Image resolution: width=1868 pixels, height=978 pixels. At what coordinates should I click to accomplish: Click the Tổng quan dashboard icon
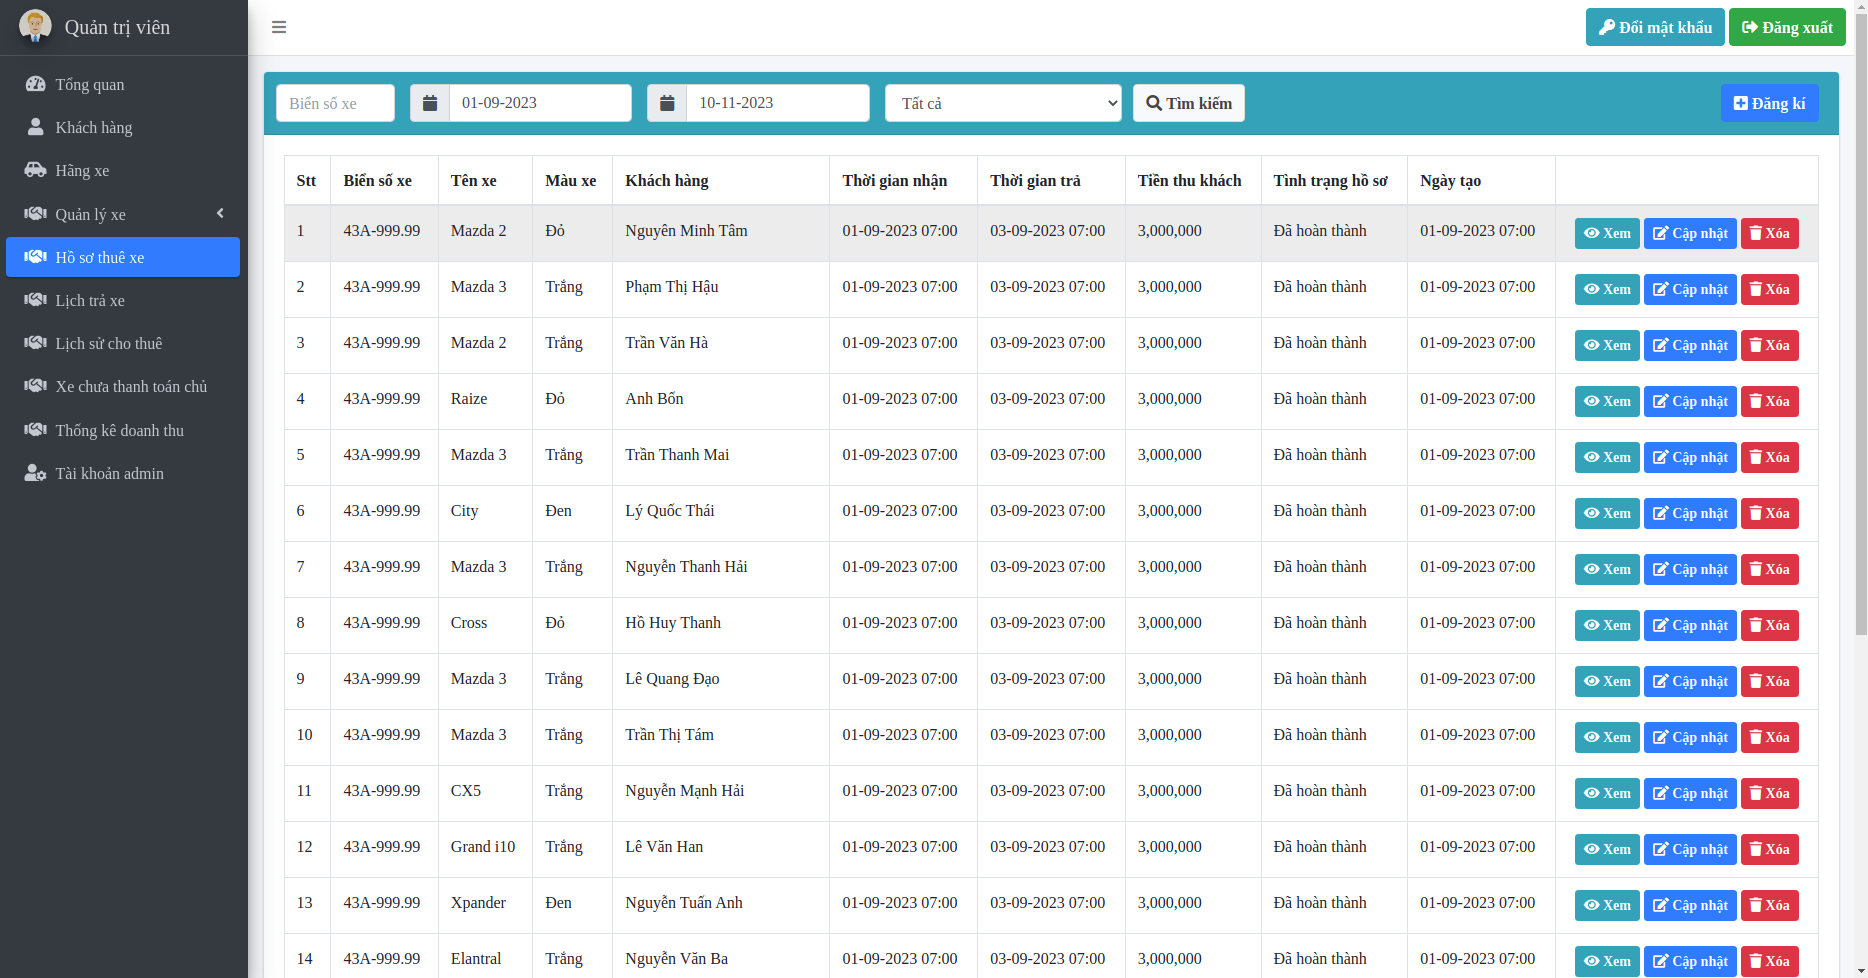(x=35, y=84)
